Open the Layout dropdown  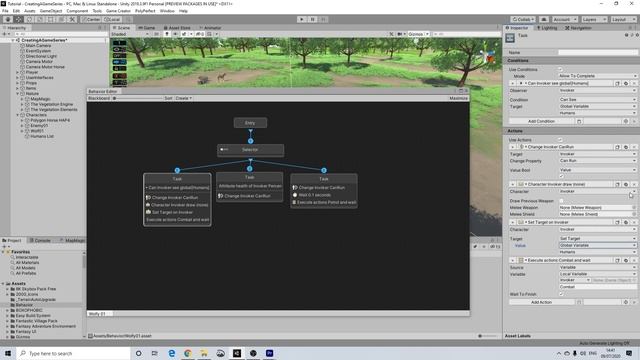(x=623, y=19)
